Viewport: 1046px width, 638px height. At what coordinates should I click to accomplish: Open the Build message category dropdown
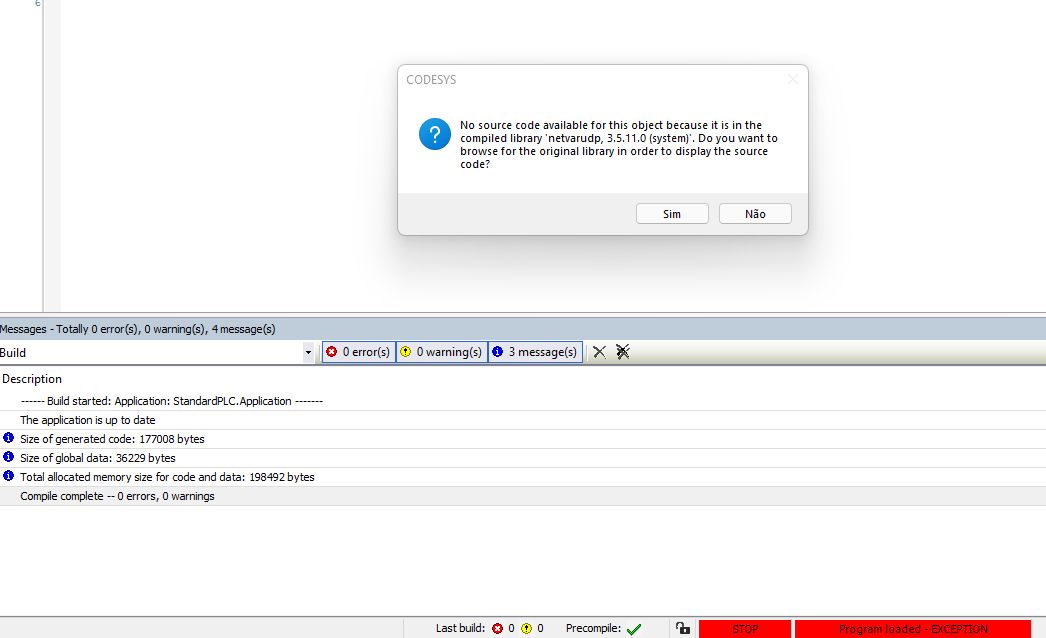coord(308,353)
